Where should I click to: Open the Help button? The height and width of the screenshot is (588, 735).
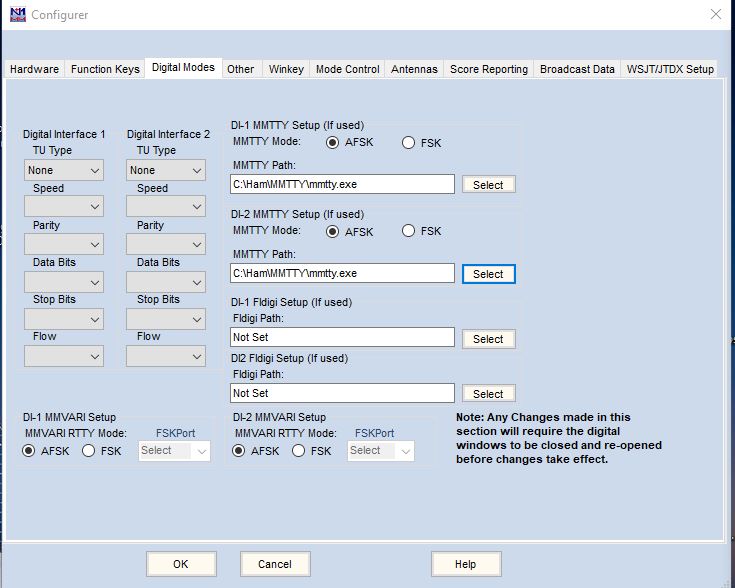[x=465, y=564]
